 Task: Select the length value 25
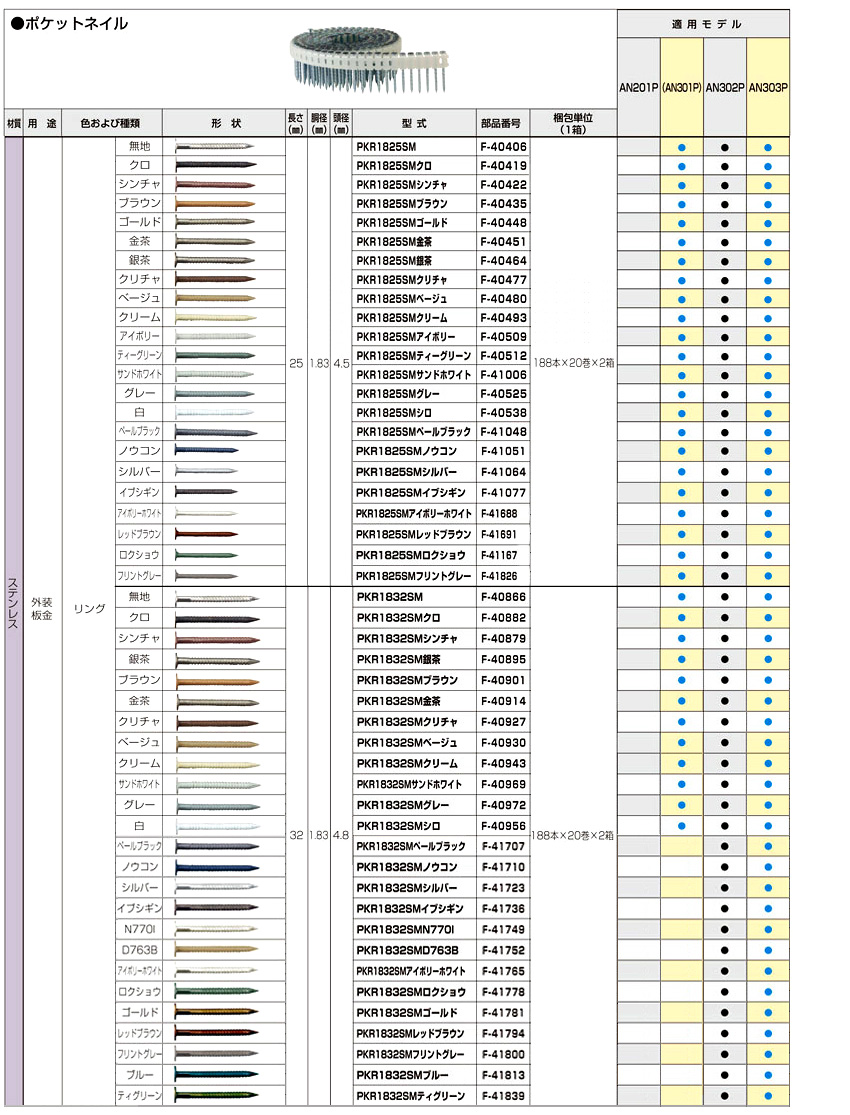pos(296,363)
